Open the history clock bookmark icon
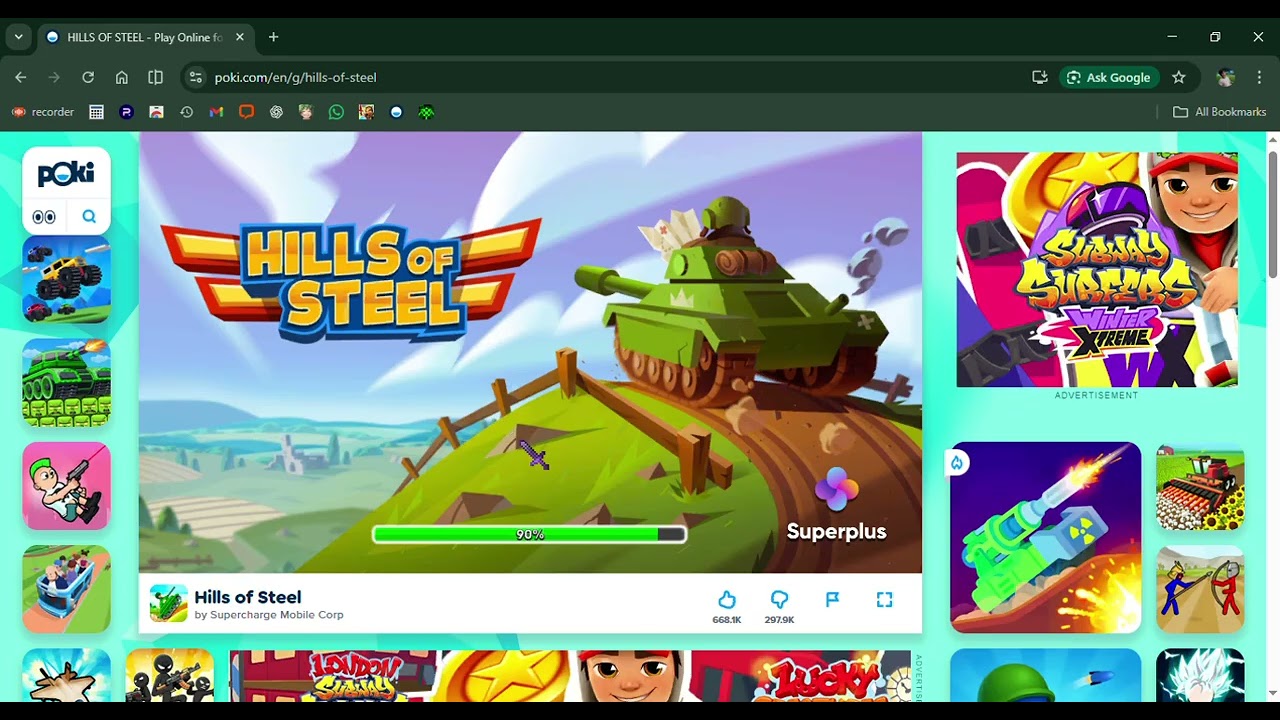1280x720 pixels. click(x=186, y=112)
